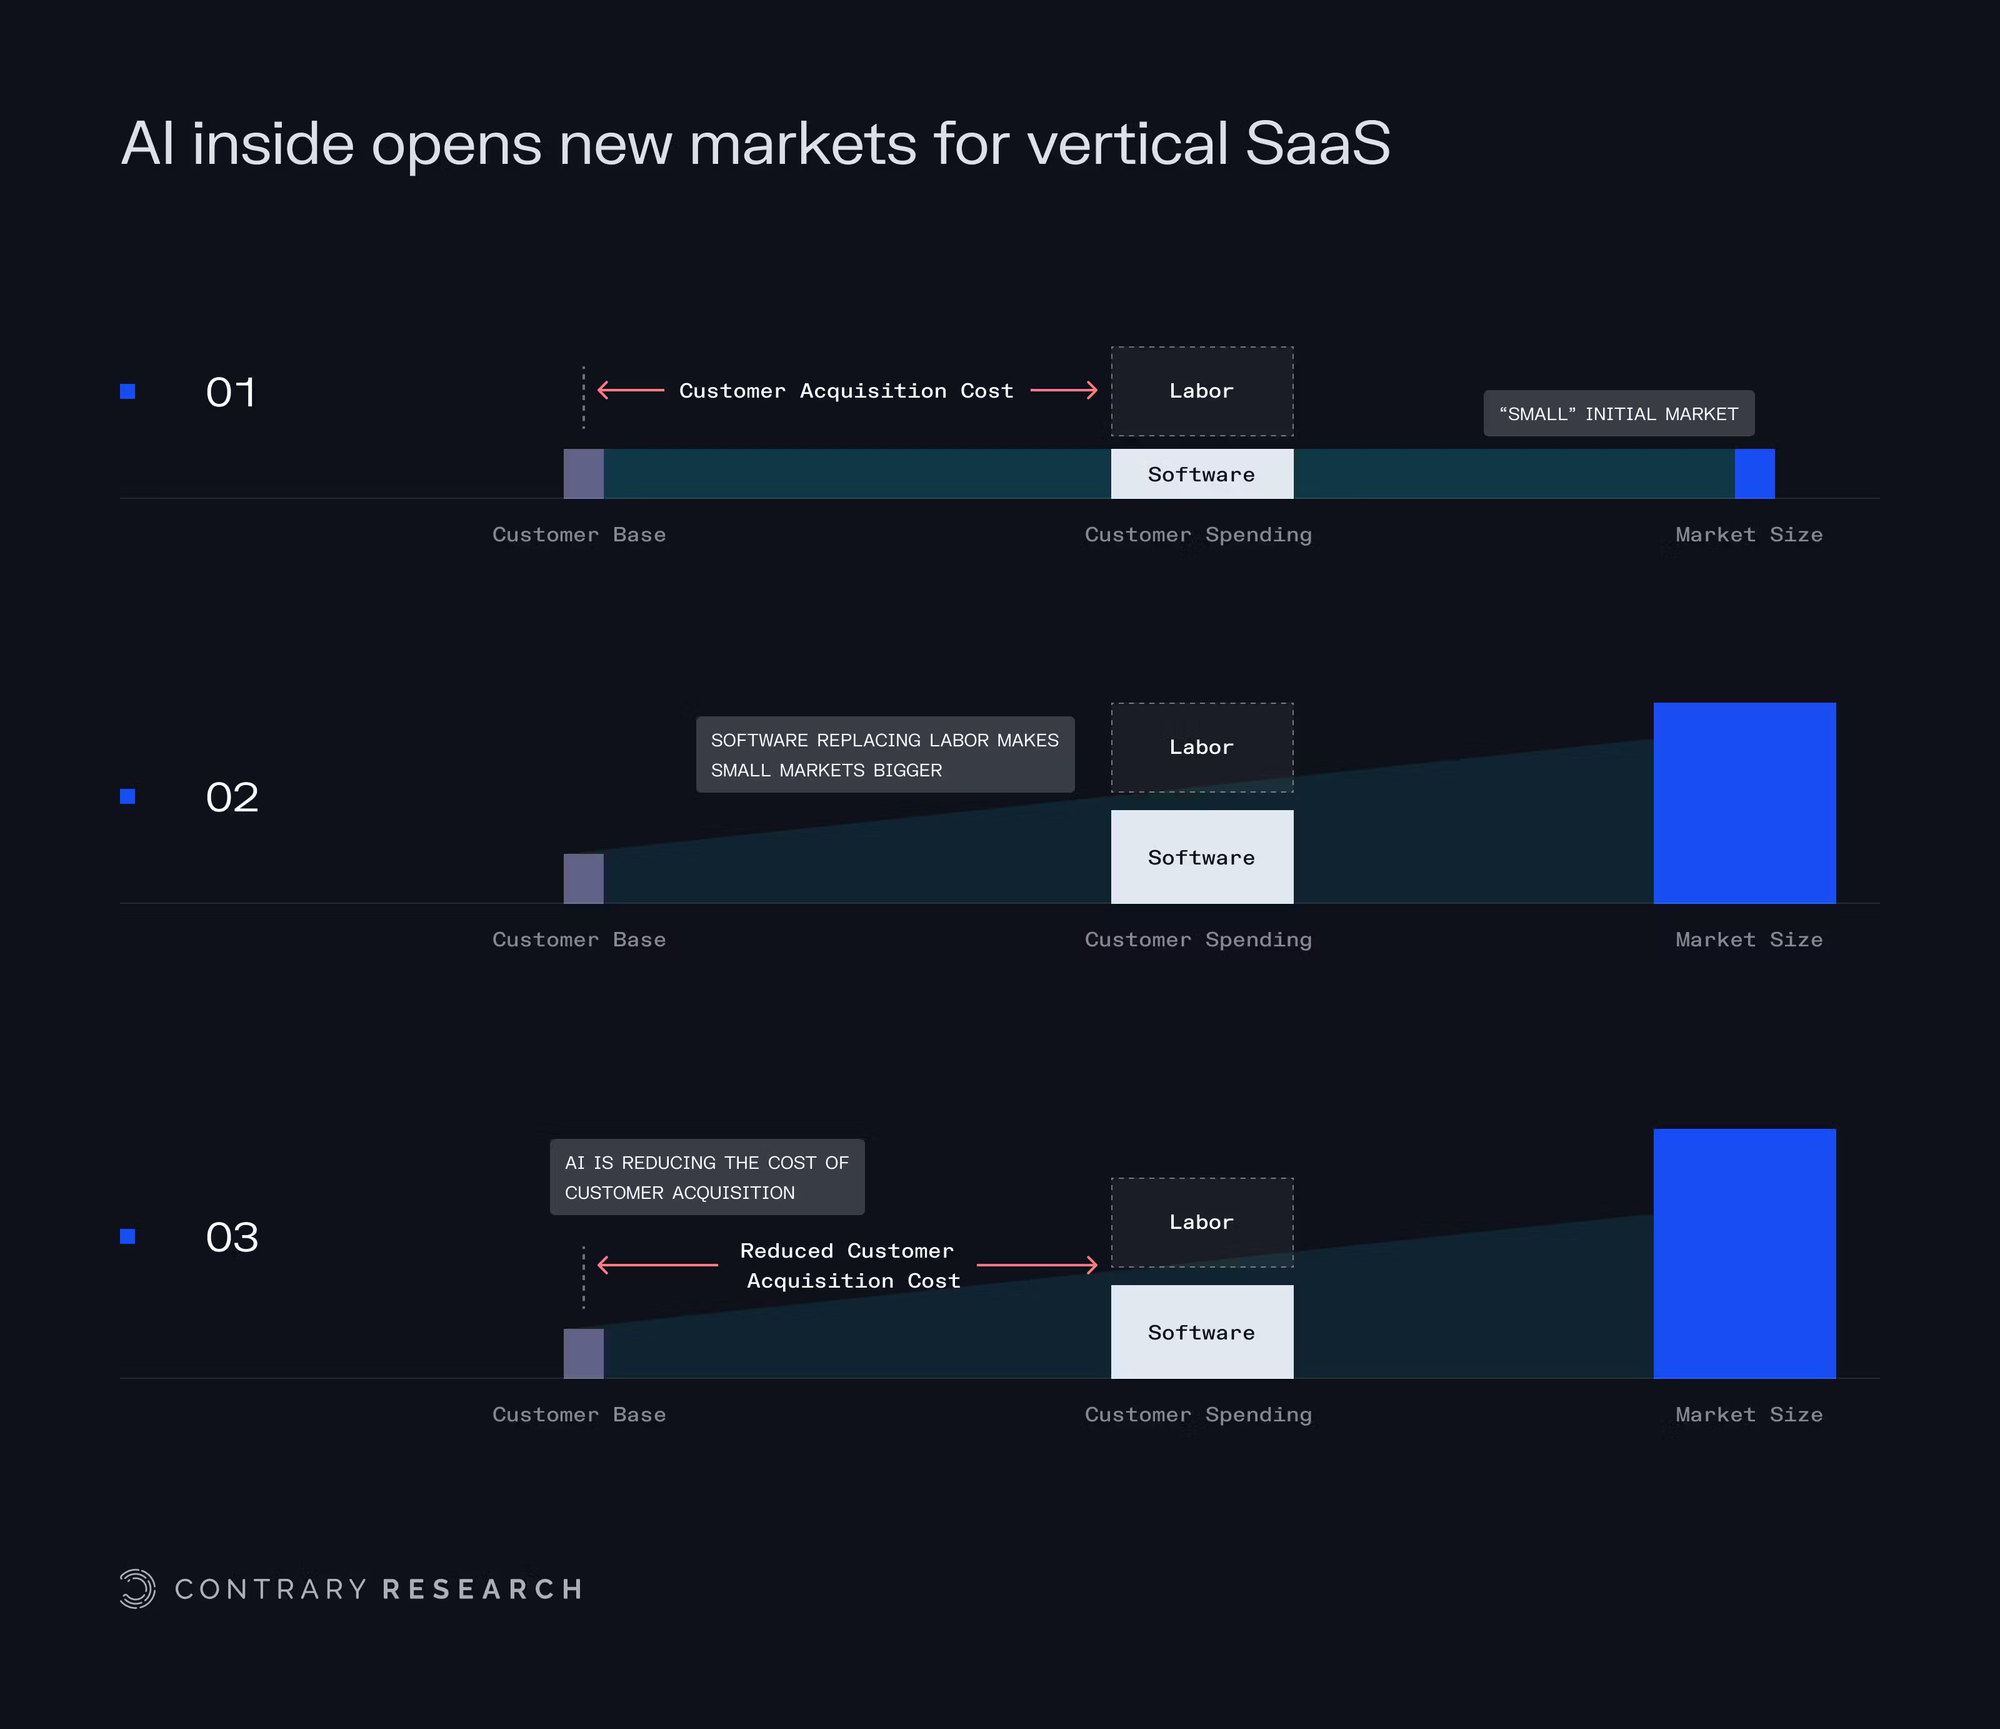Click the right red arrow in section 01
Image resolution: width=2000 pixels, height=1729 pixels.
click(x=1064, y=390)
